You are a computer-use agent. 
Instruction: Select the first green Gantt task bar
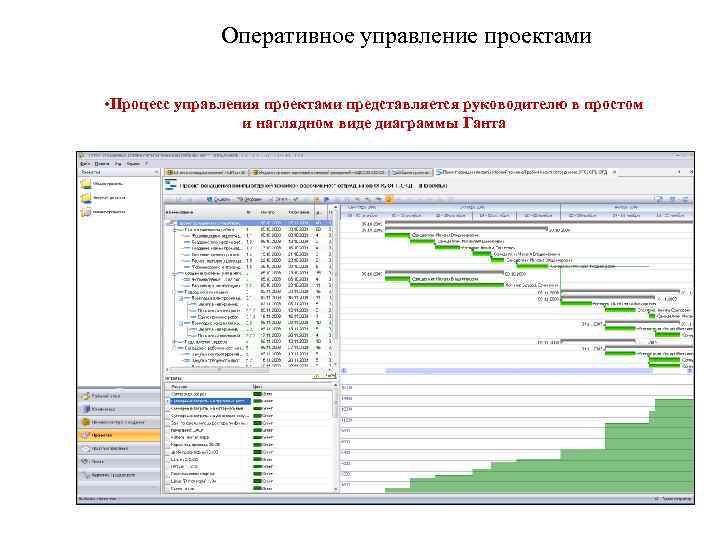(x=397, y=236)
